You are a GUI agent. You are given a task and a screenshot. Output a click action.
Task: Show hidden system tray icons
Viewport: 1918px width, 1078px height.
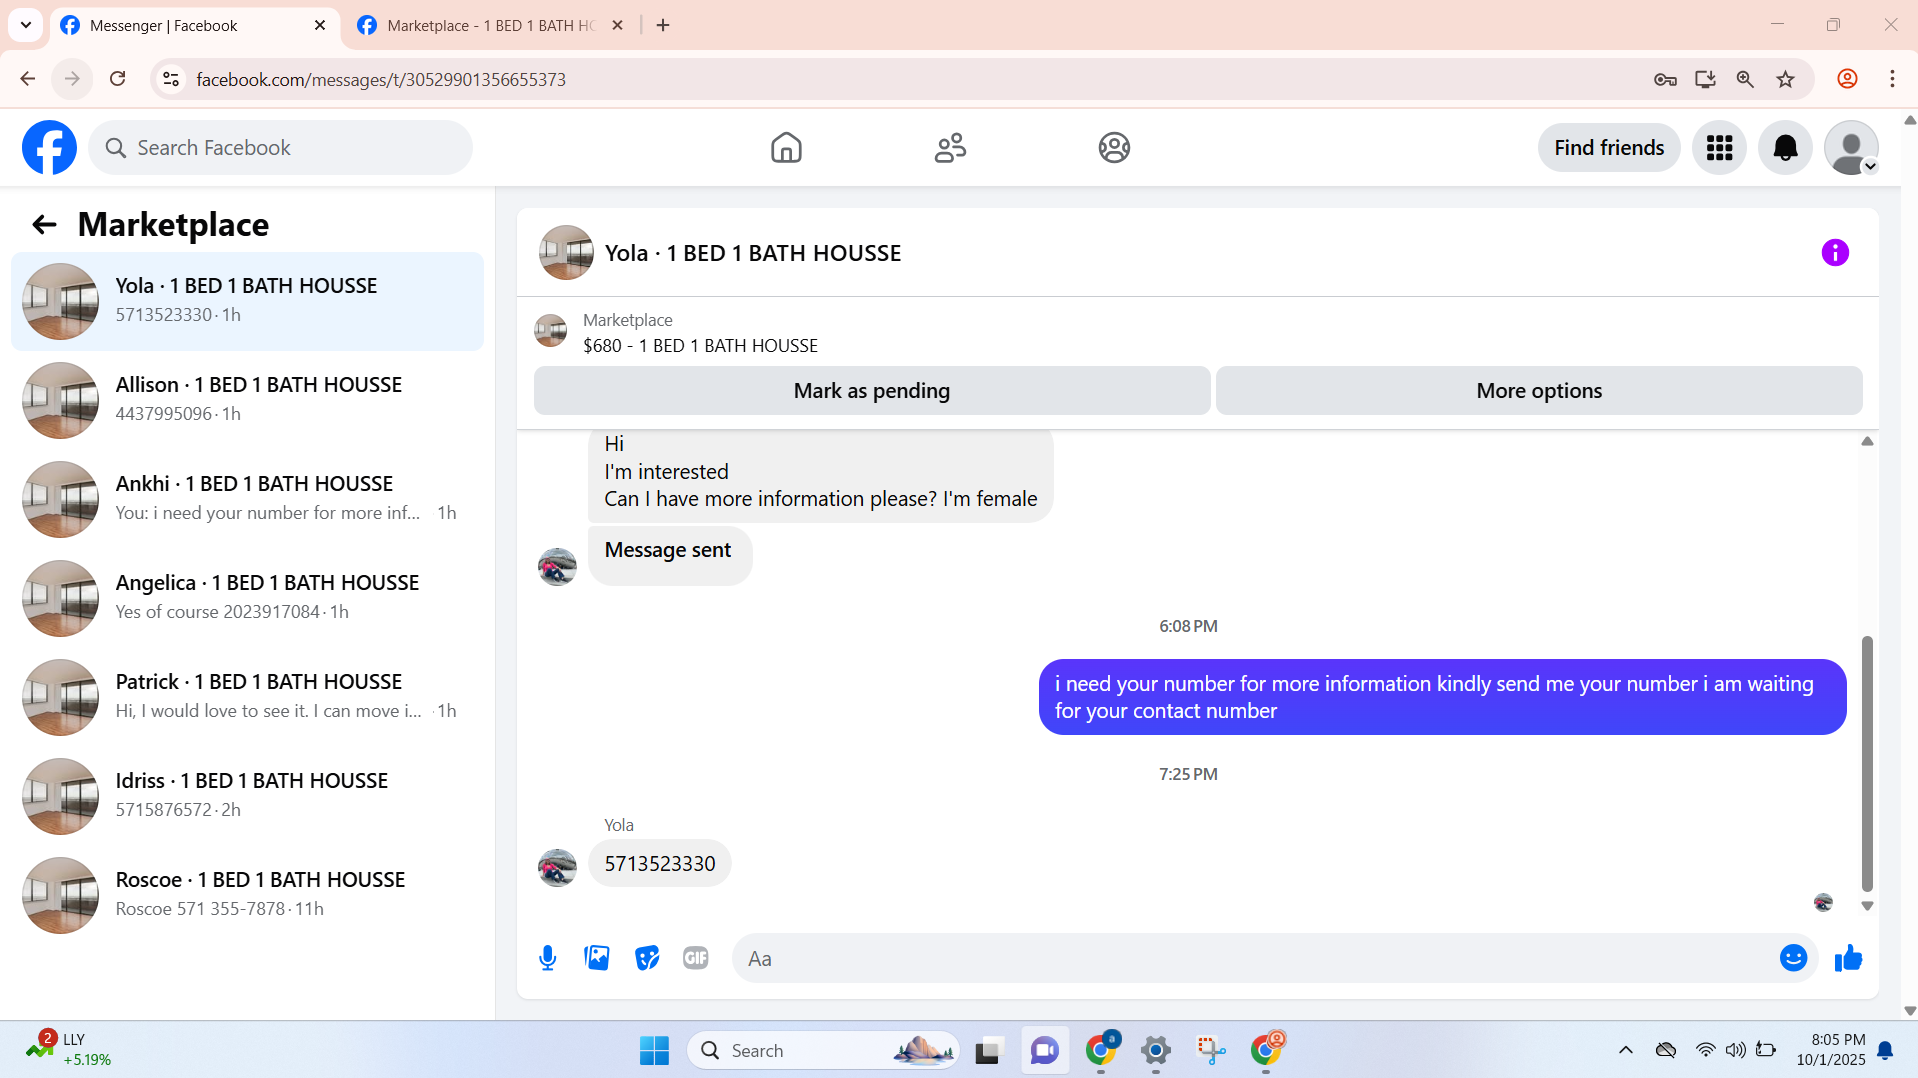coord(1625,1050)
